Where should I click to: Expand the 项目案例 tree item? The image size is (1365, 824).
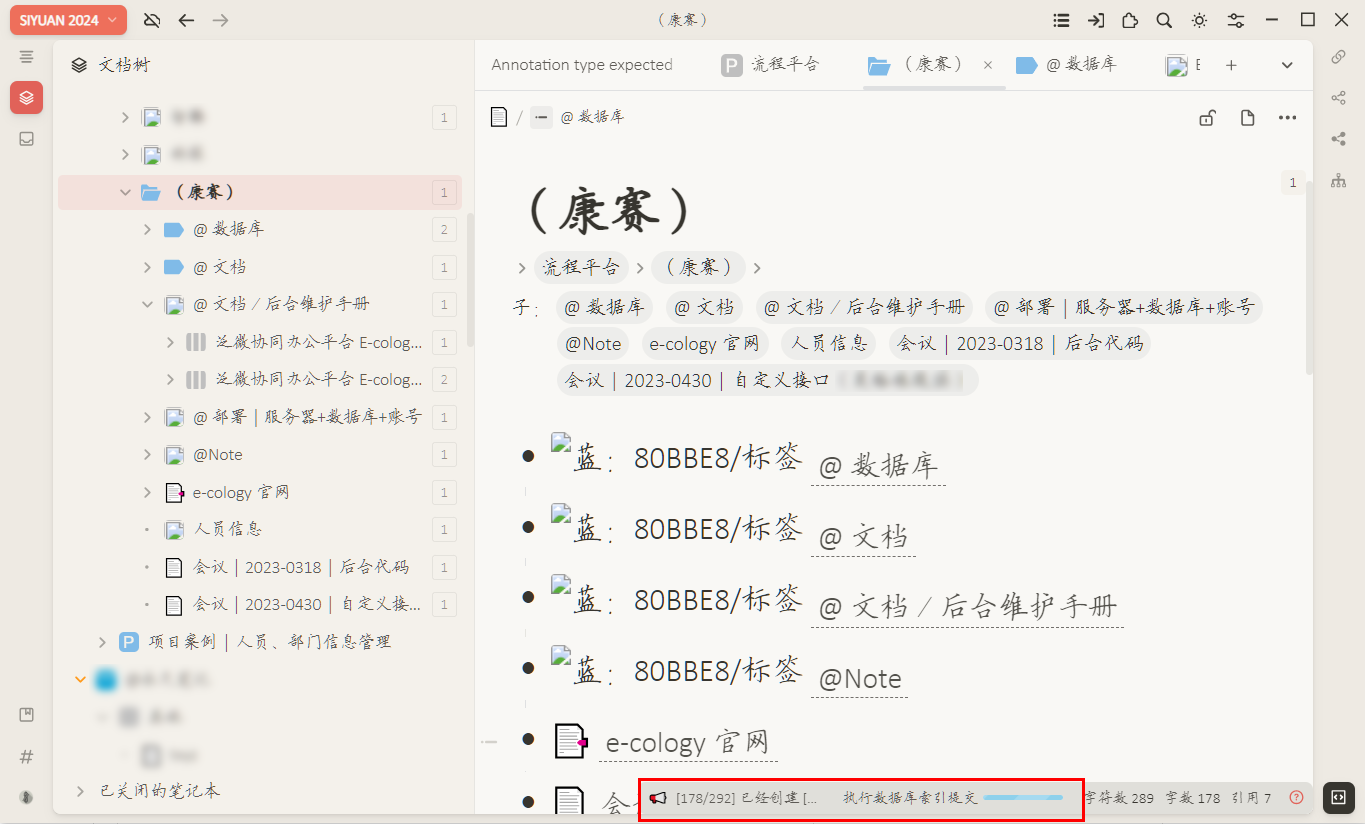(x=101, y=642)
